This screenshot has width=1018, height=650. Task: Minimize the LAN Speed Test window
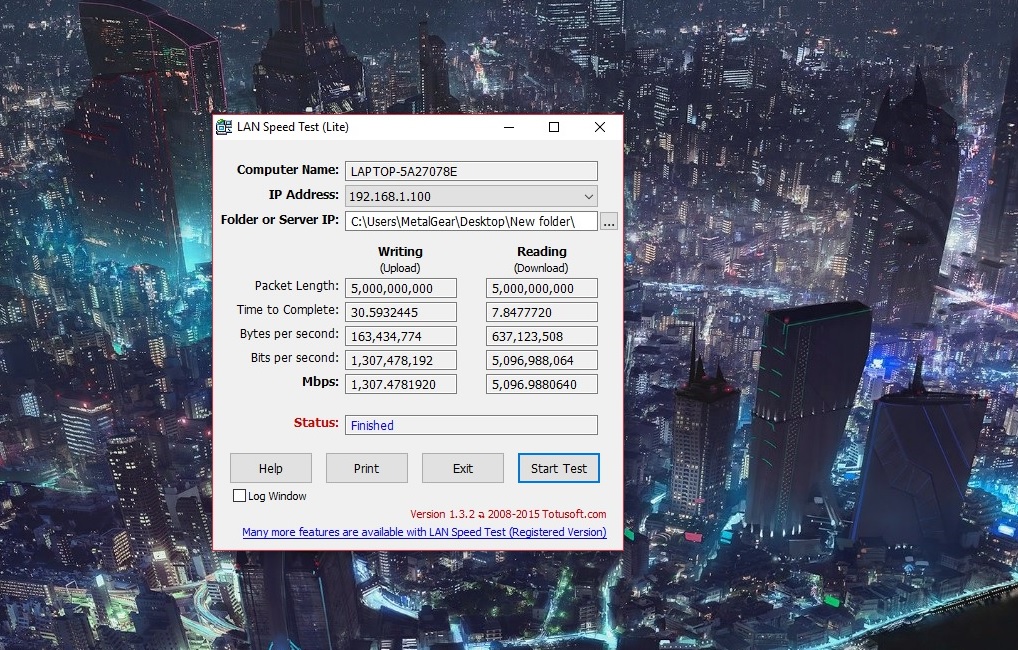tap(509, 127)
